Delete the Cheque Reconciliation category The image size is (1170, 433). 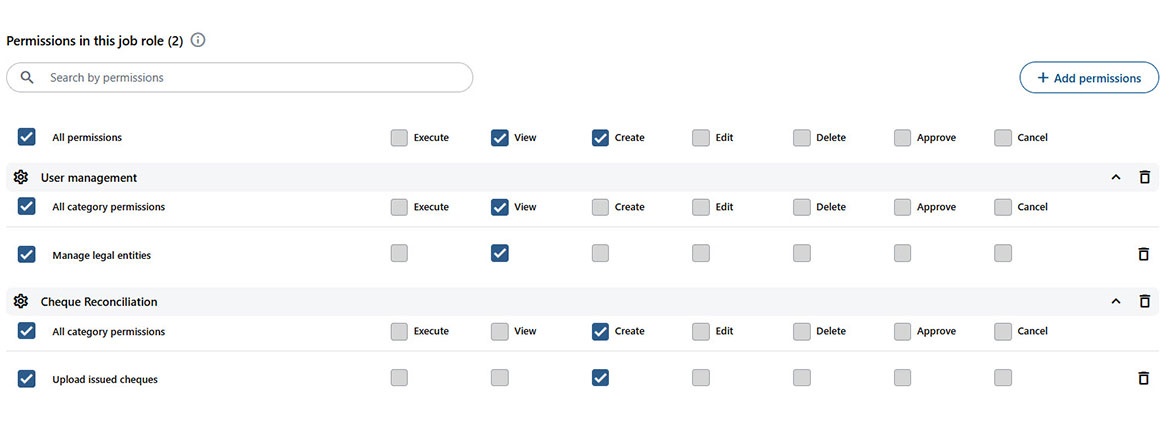click(x=1145, y=301)
